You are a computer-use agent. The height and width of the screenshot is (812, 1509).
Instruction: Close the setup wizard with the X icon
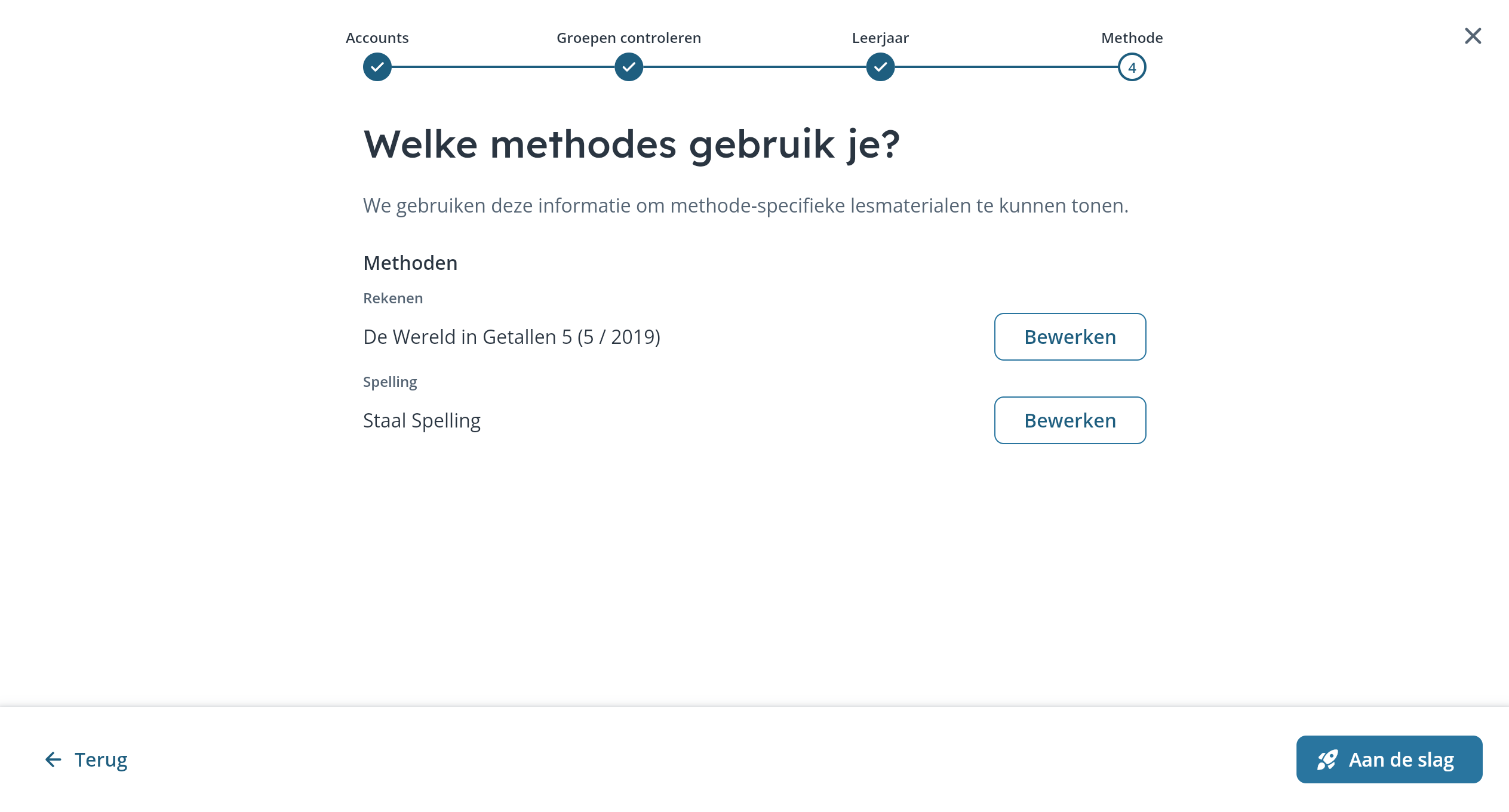1473,36
